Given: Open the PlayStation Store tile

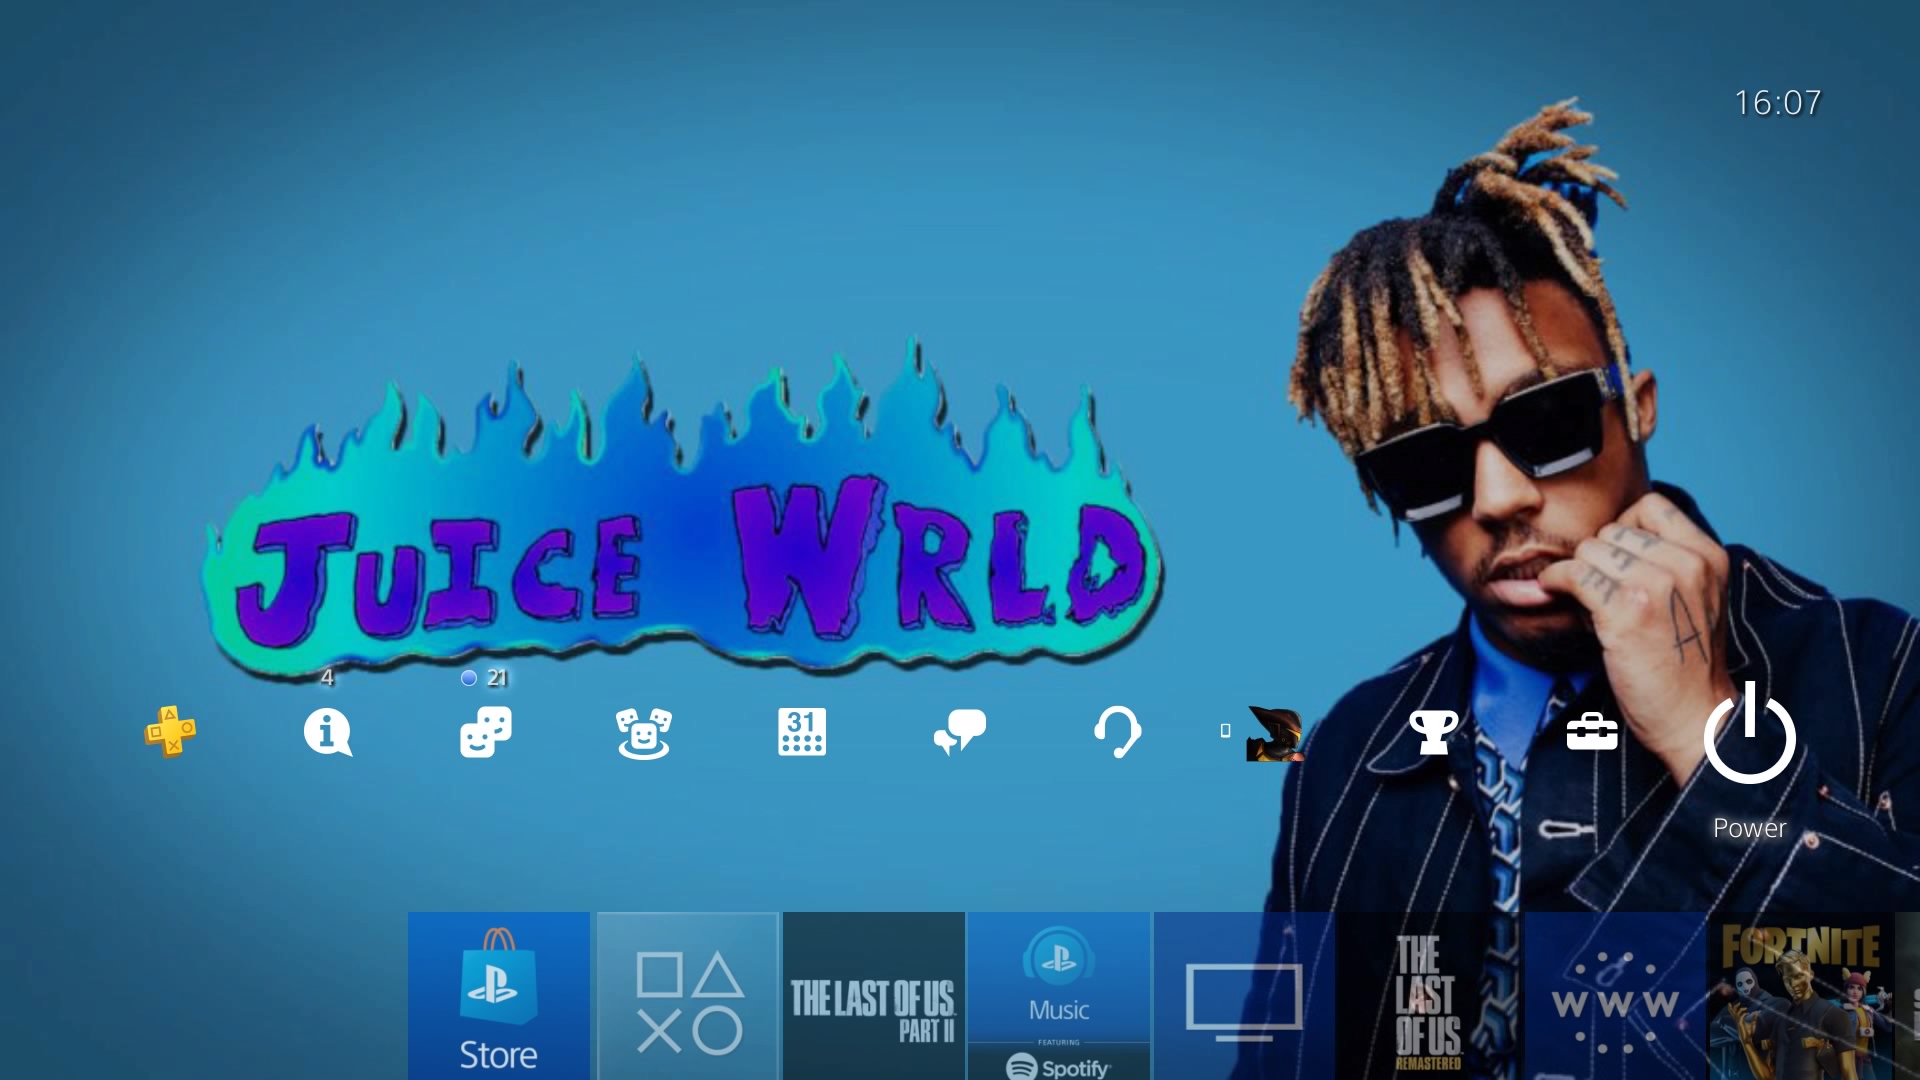Looking at the screenshot, I should [498, 996].
